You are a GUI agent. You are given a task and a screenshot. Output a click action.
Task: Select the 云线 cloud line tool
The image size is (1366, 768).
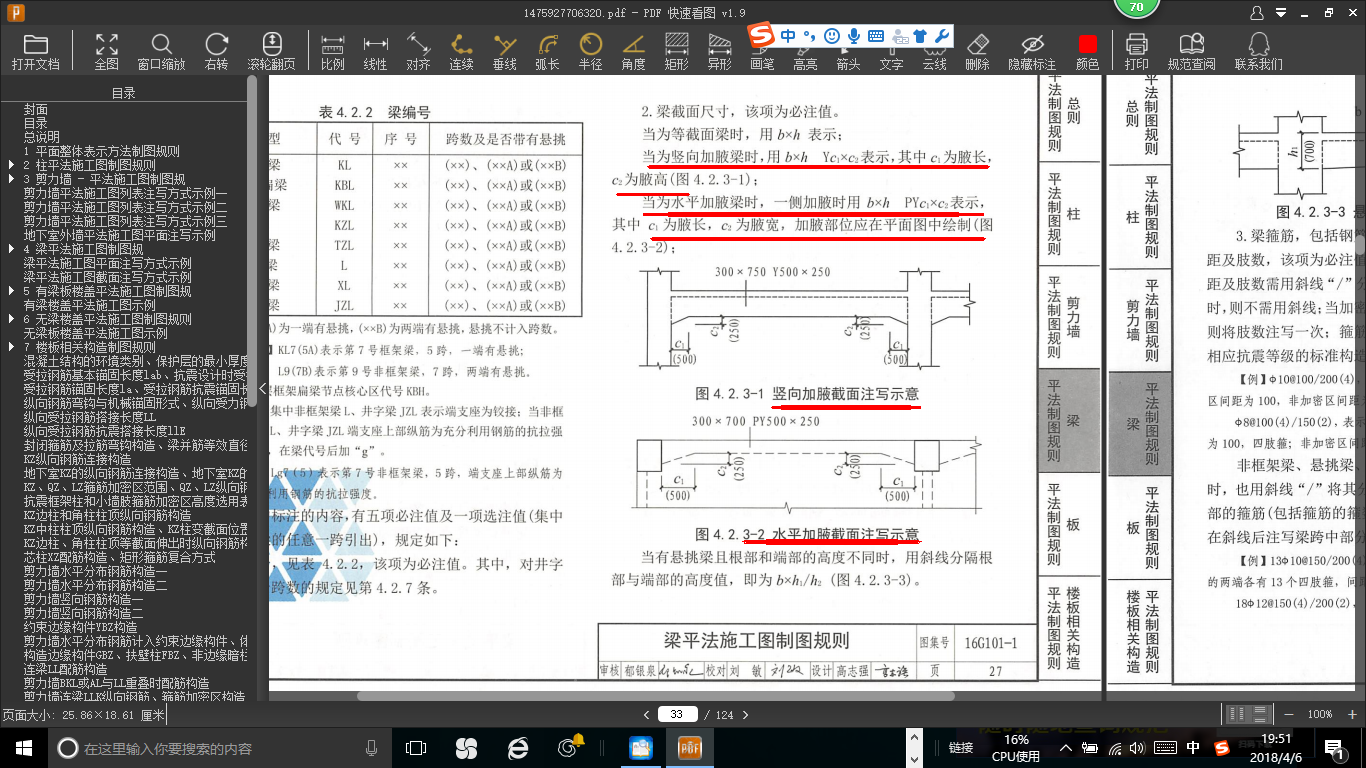coord(934,64)
